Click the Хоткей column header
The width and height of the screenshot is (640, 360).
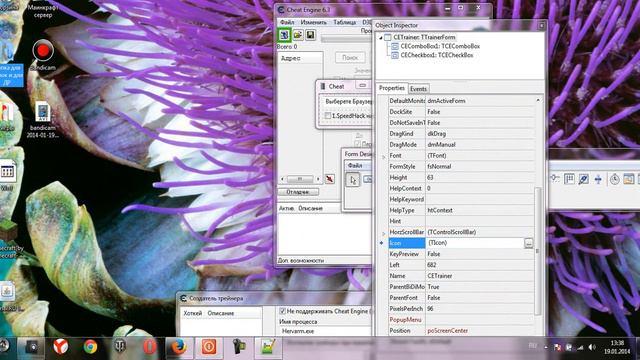click(x=193, y=313)
